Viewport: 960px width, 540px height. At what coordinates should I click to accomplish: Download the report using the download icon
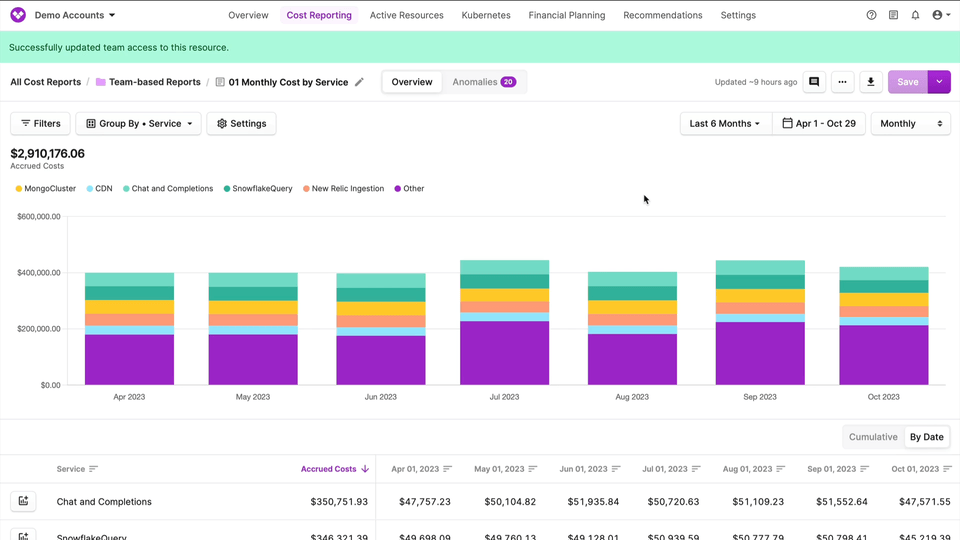click(871, 82)
